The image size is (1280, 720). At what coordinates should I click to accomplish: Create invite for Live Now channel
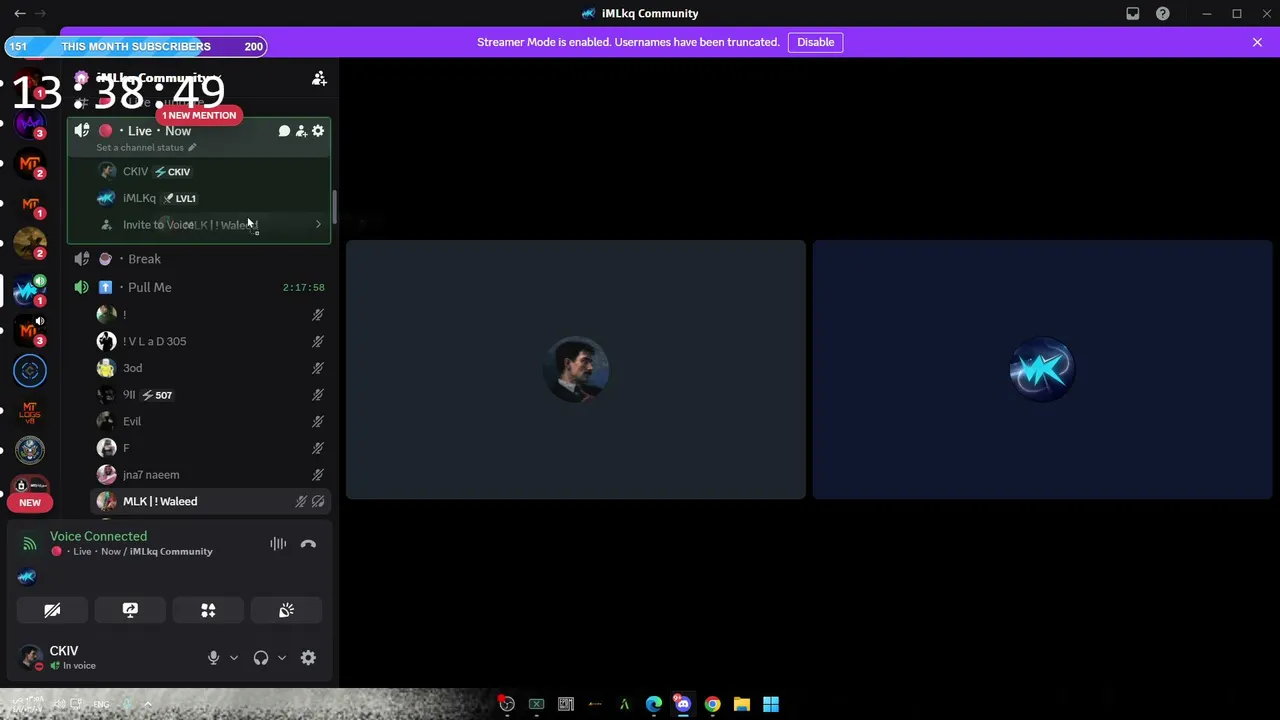301,131
